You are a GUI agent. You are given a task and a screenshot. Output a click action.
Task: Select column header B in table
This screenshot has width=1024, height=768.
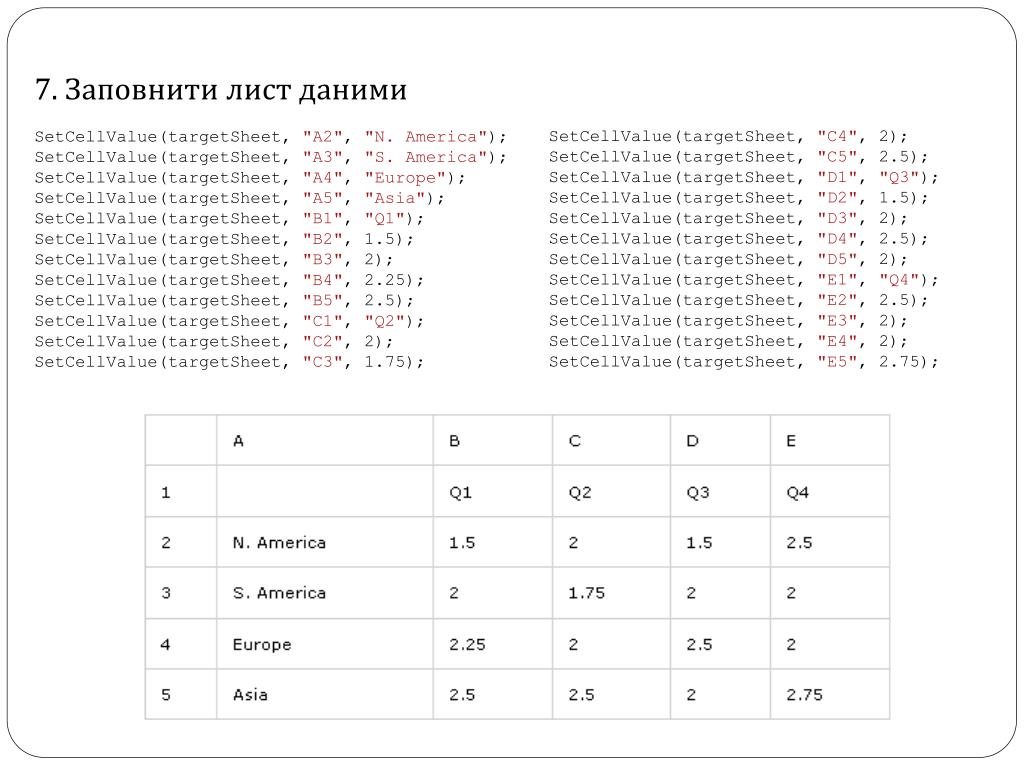pyautogui.click(x=492, y=441)
